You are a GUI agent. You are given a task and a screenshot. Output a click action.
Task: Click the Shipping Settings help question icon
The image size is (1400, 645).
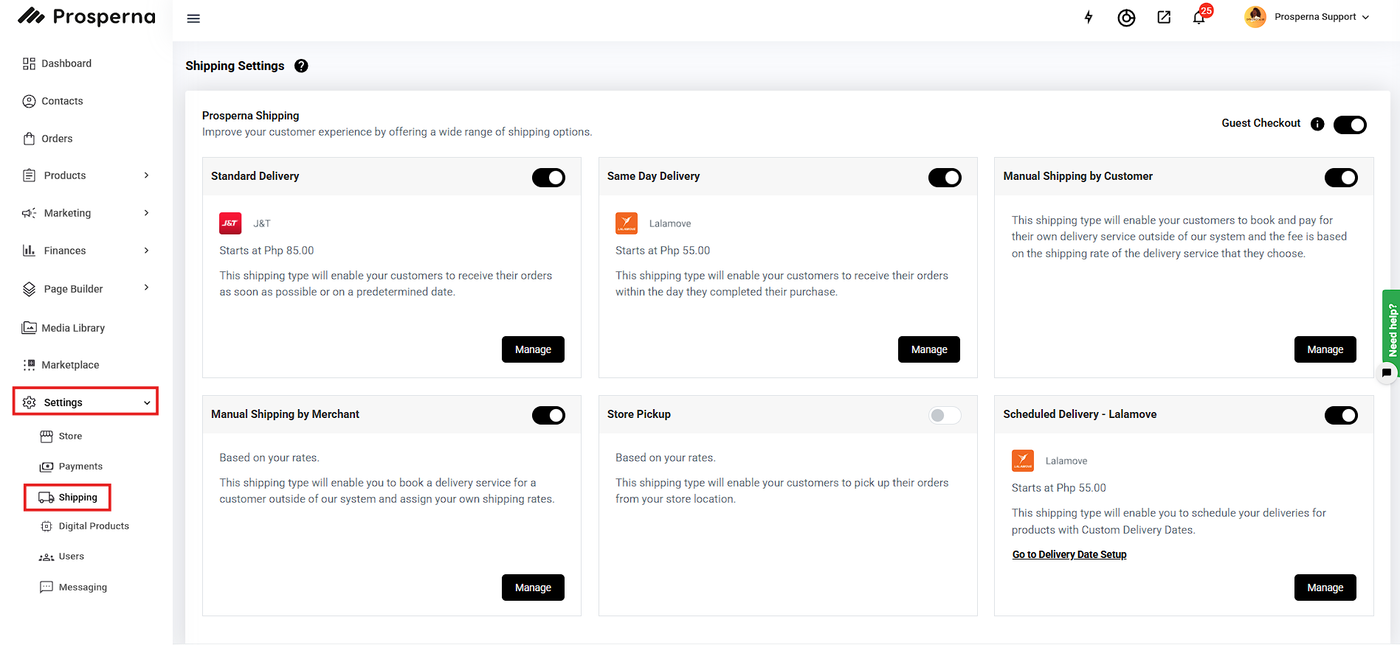coord(301,66)
